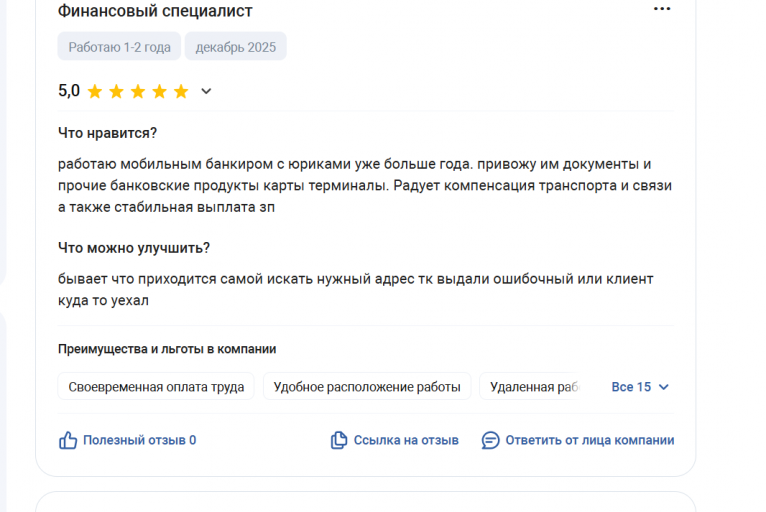Select the Работаю 1-2 года tag

coord(119,47)
